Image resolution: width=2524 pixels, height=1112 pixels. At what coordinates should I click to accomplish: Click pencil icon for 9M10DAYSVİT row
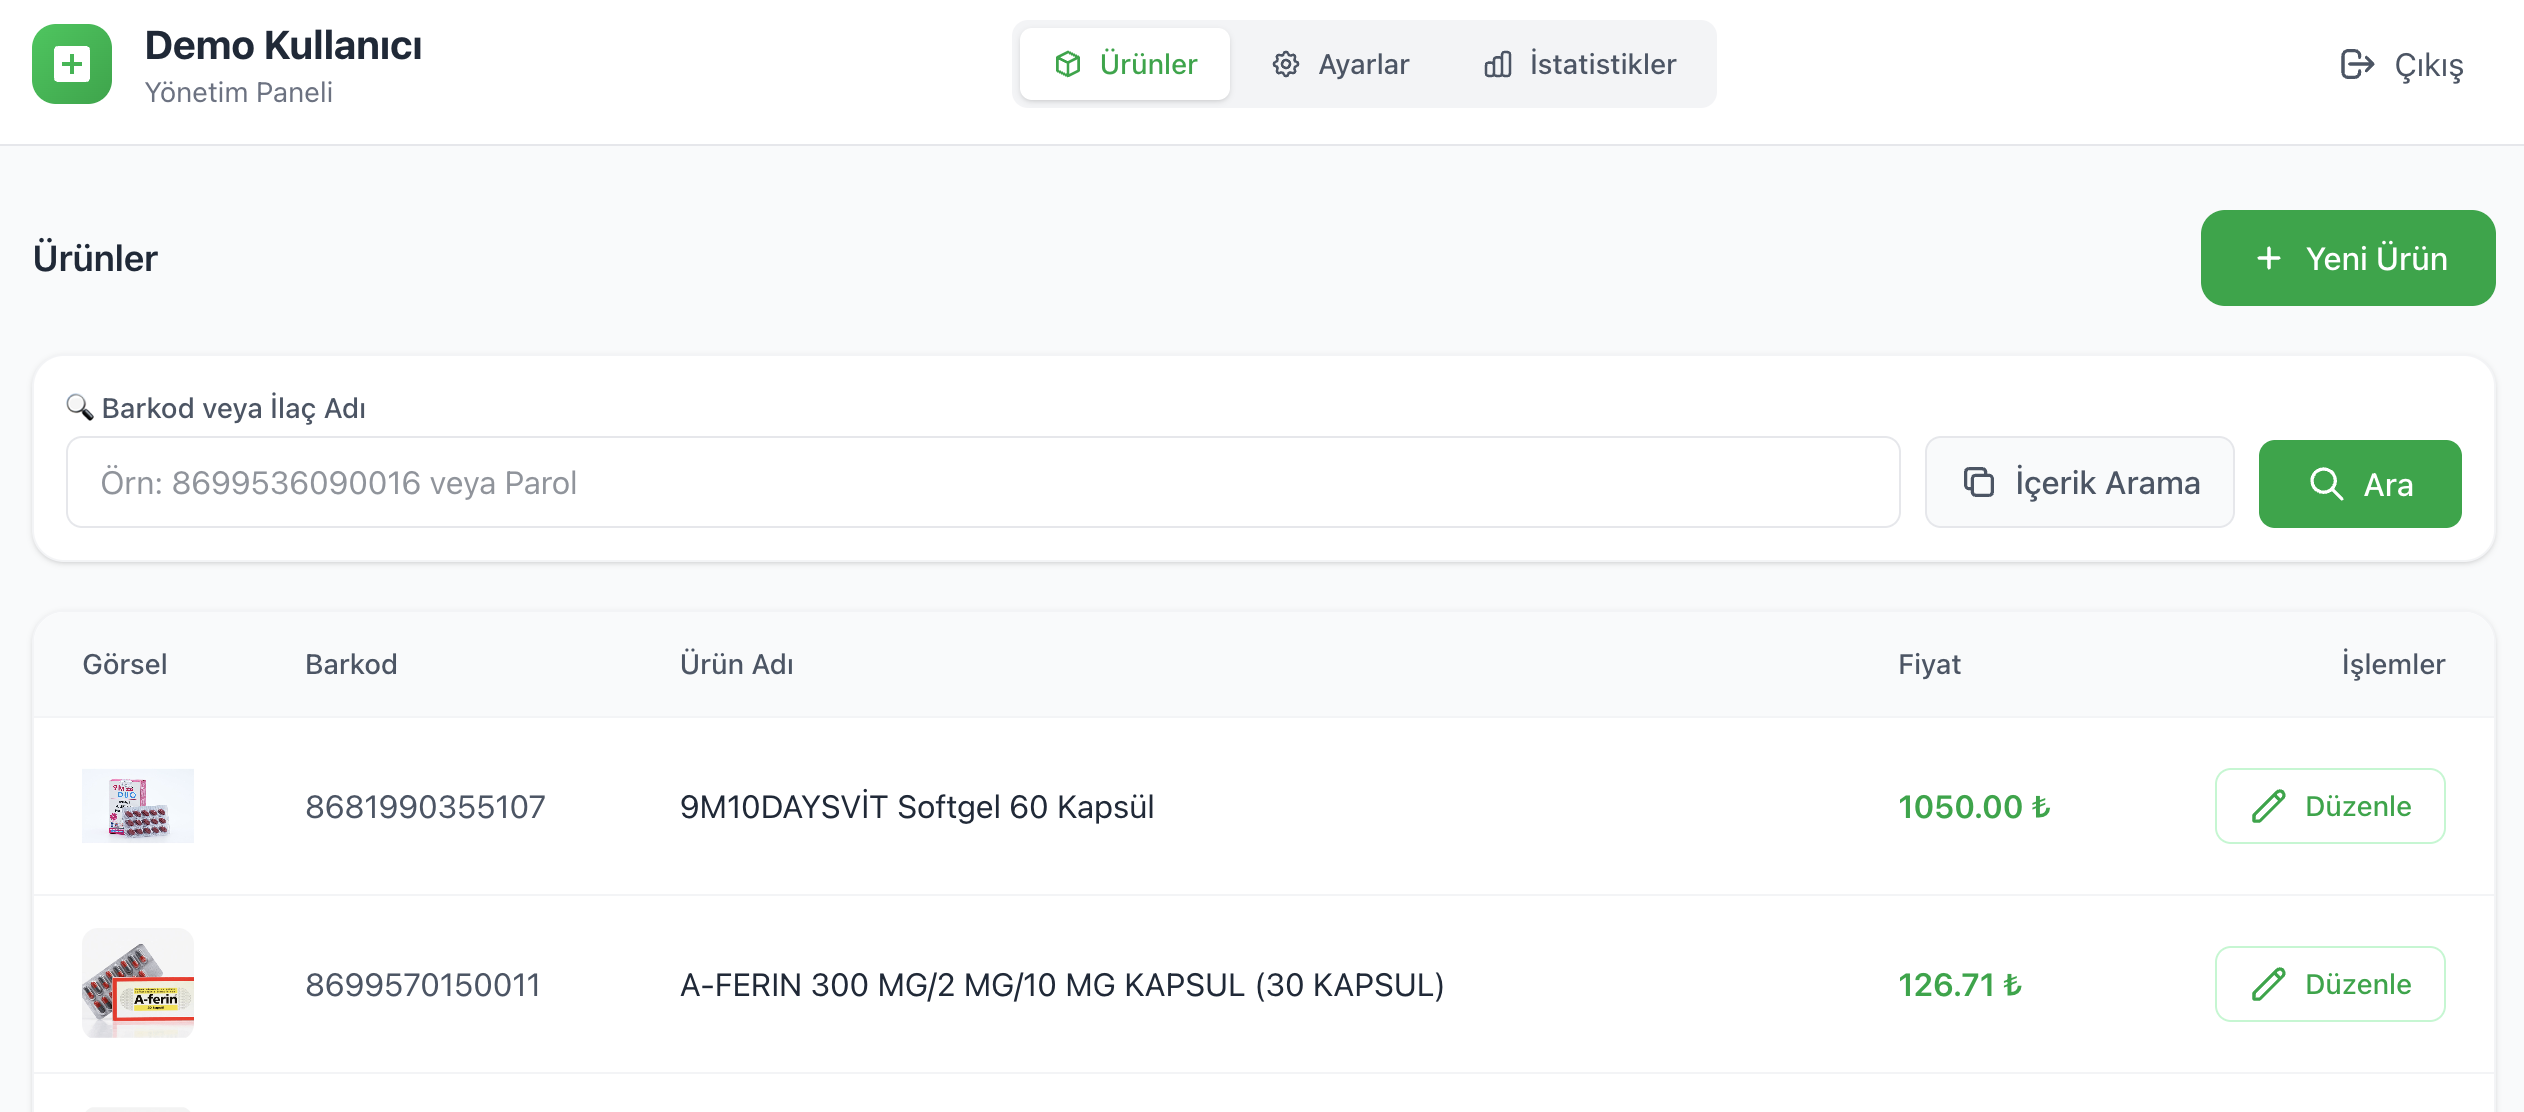pyautogui.click(x=2268, y=806)
